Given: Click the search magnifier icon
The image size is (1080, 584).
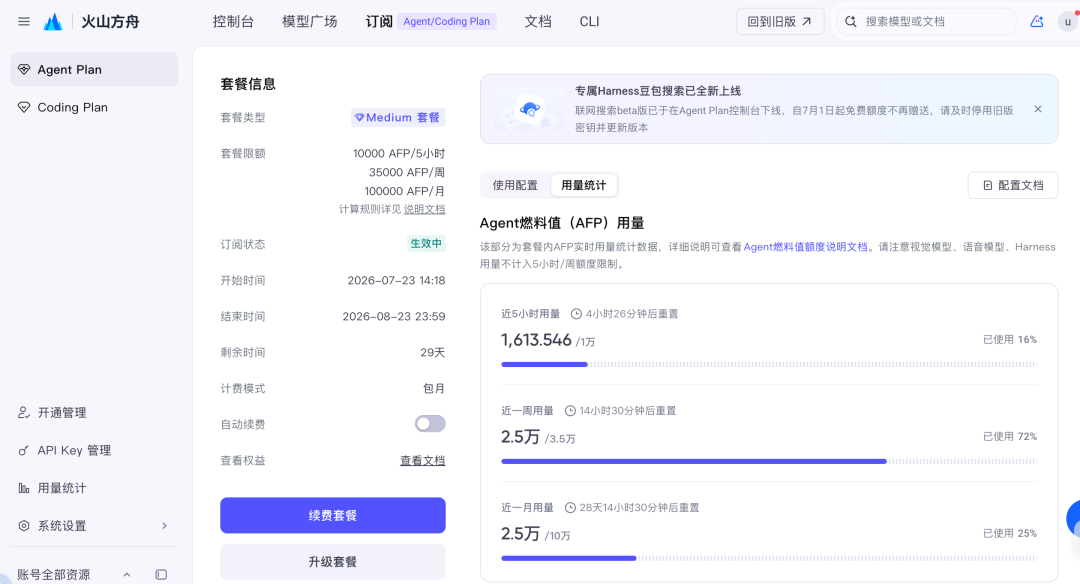Looking at the screenshot, I should [851, 21].
